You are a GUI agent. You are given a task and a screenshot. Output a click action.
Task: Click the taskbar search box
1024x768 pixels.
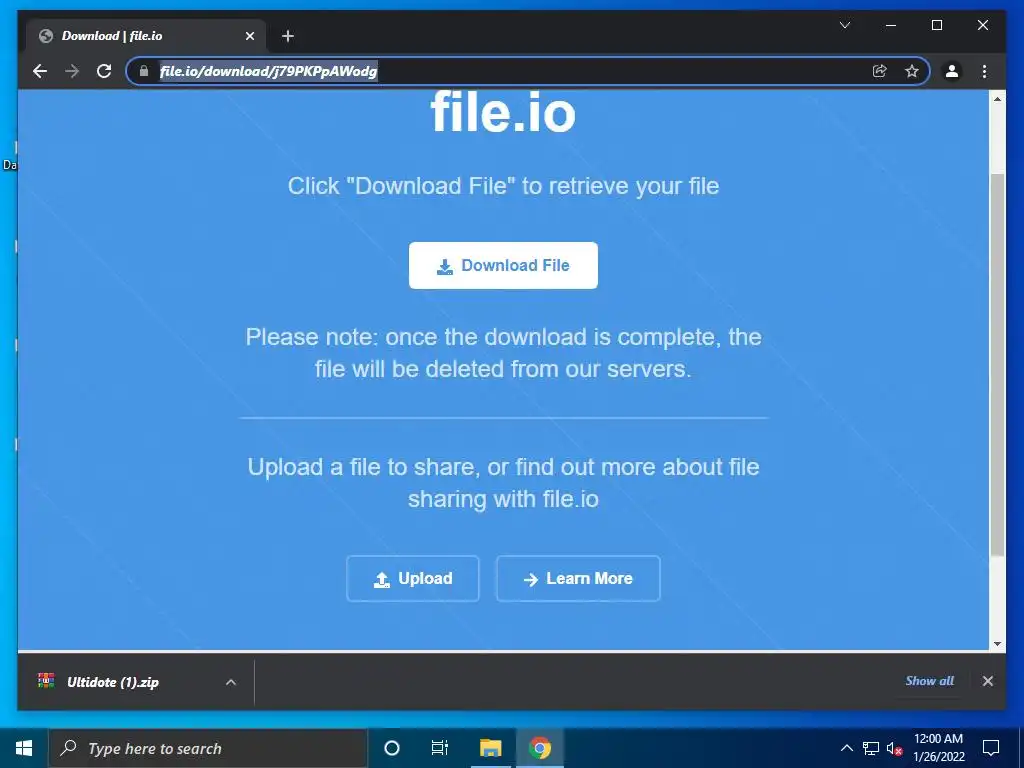[x=208, y=748]
